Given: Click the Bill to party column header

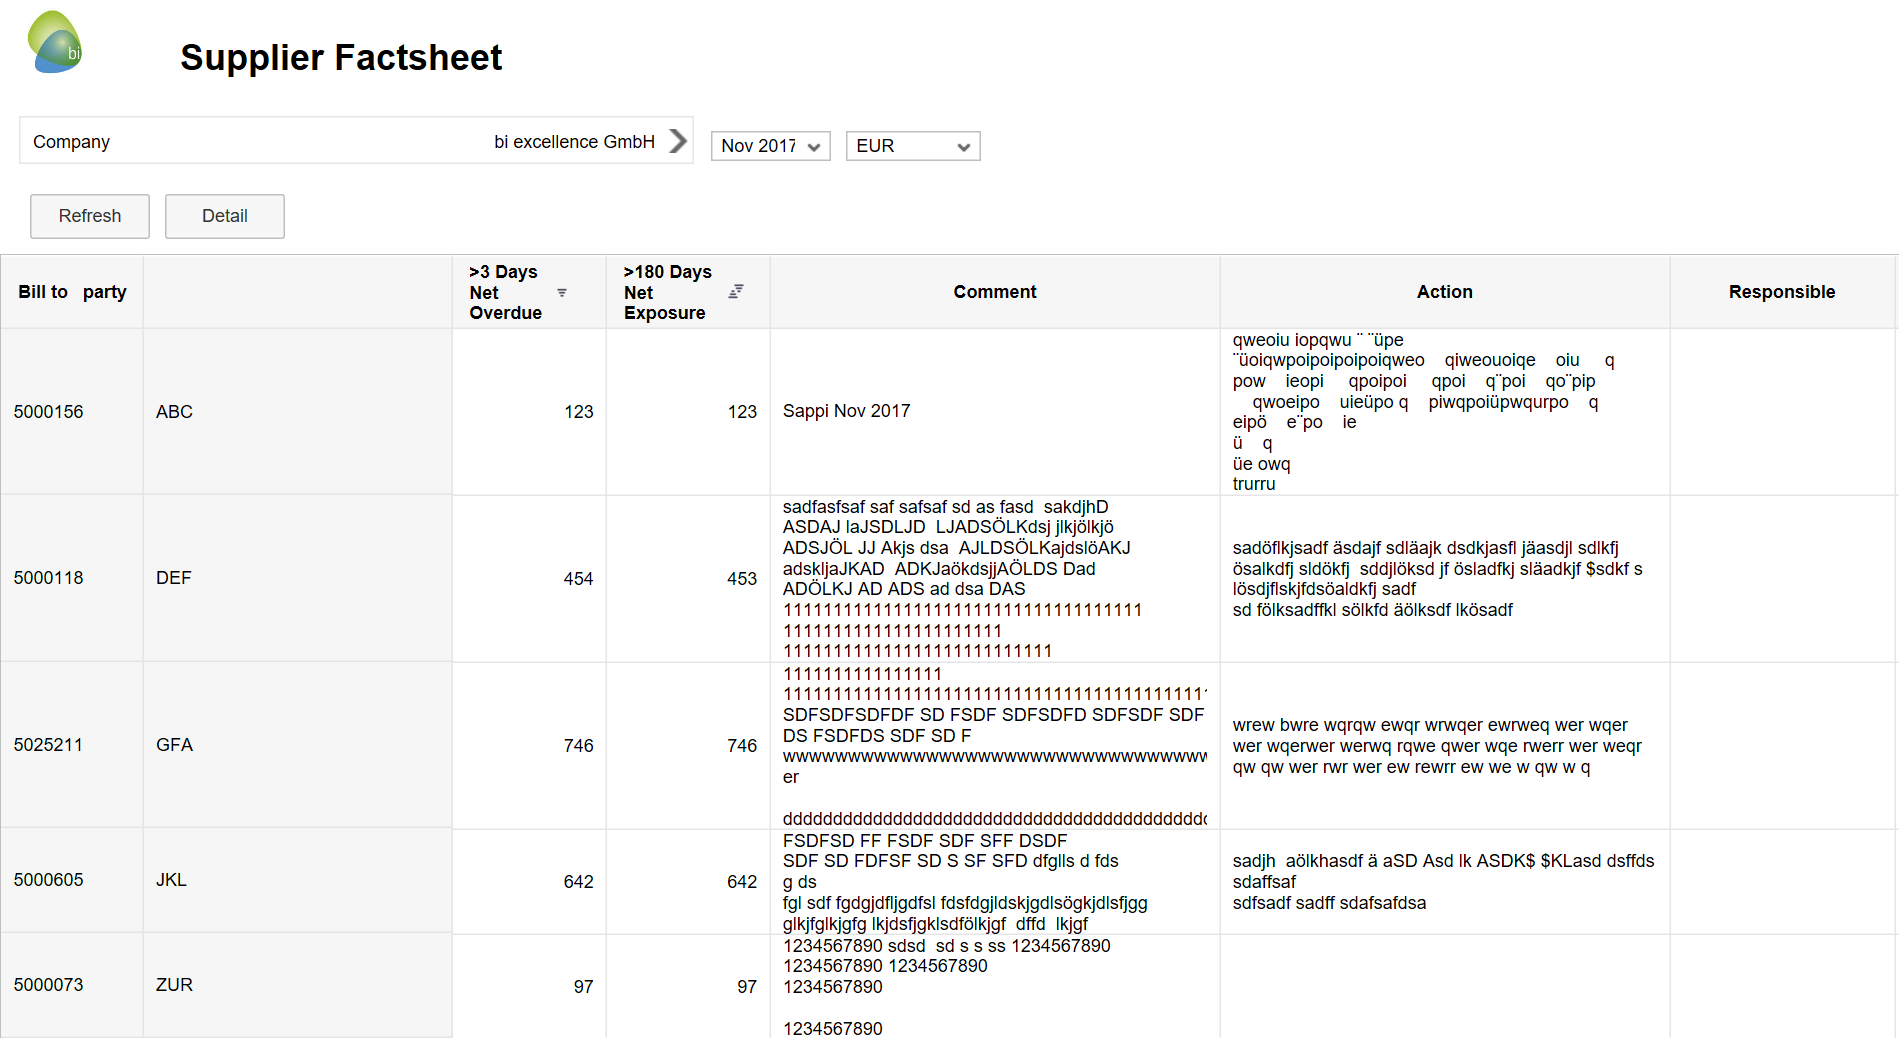Looking at the screenshot, I should tap(72, 291).
